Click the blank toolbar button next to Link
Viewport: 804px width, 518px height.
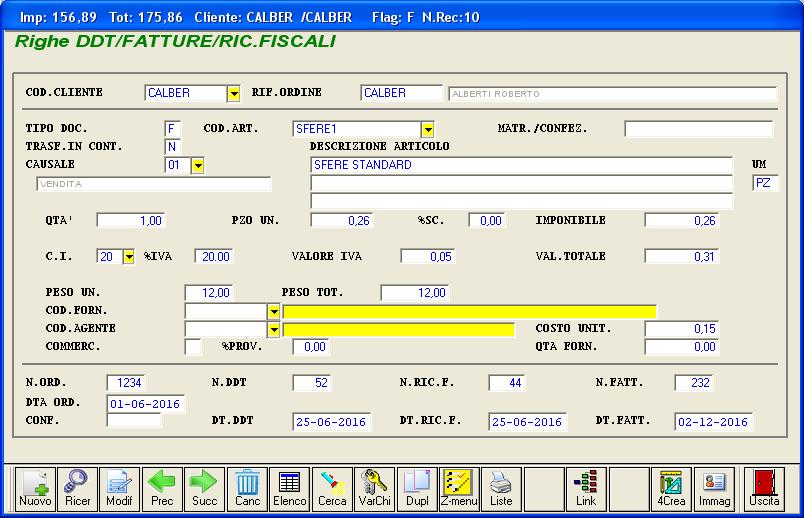point(629,489)
